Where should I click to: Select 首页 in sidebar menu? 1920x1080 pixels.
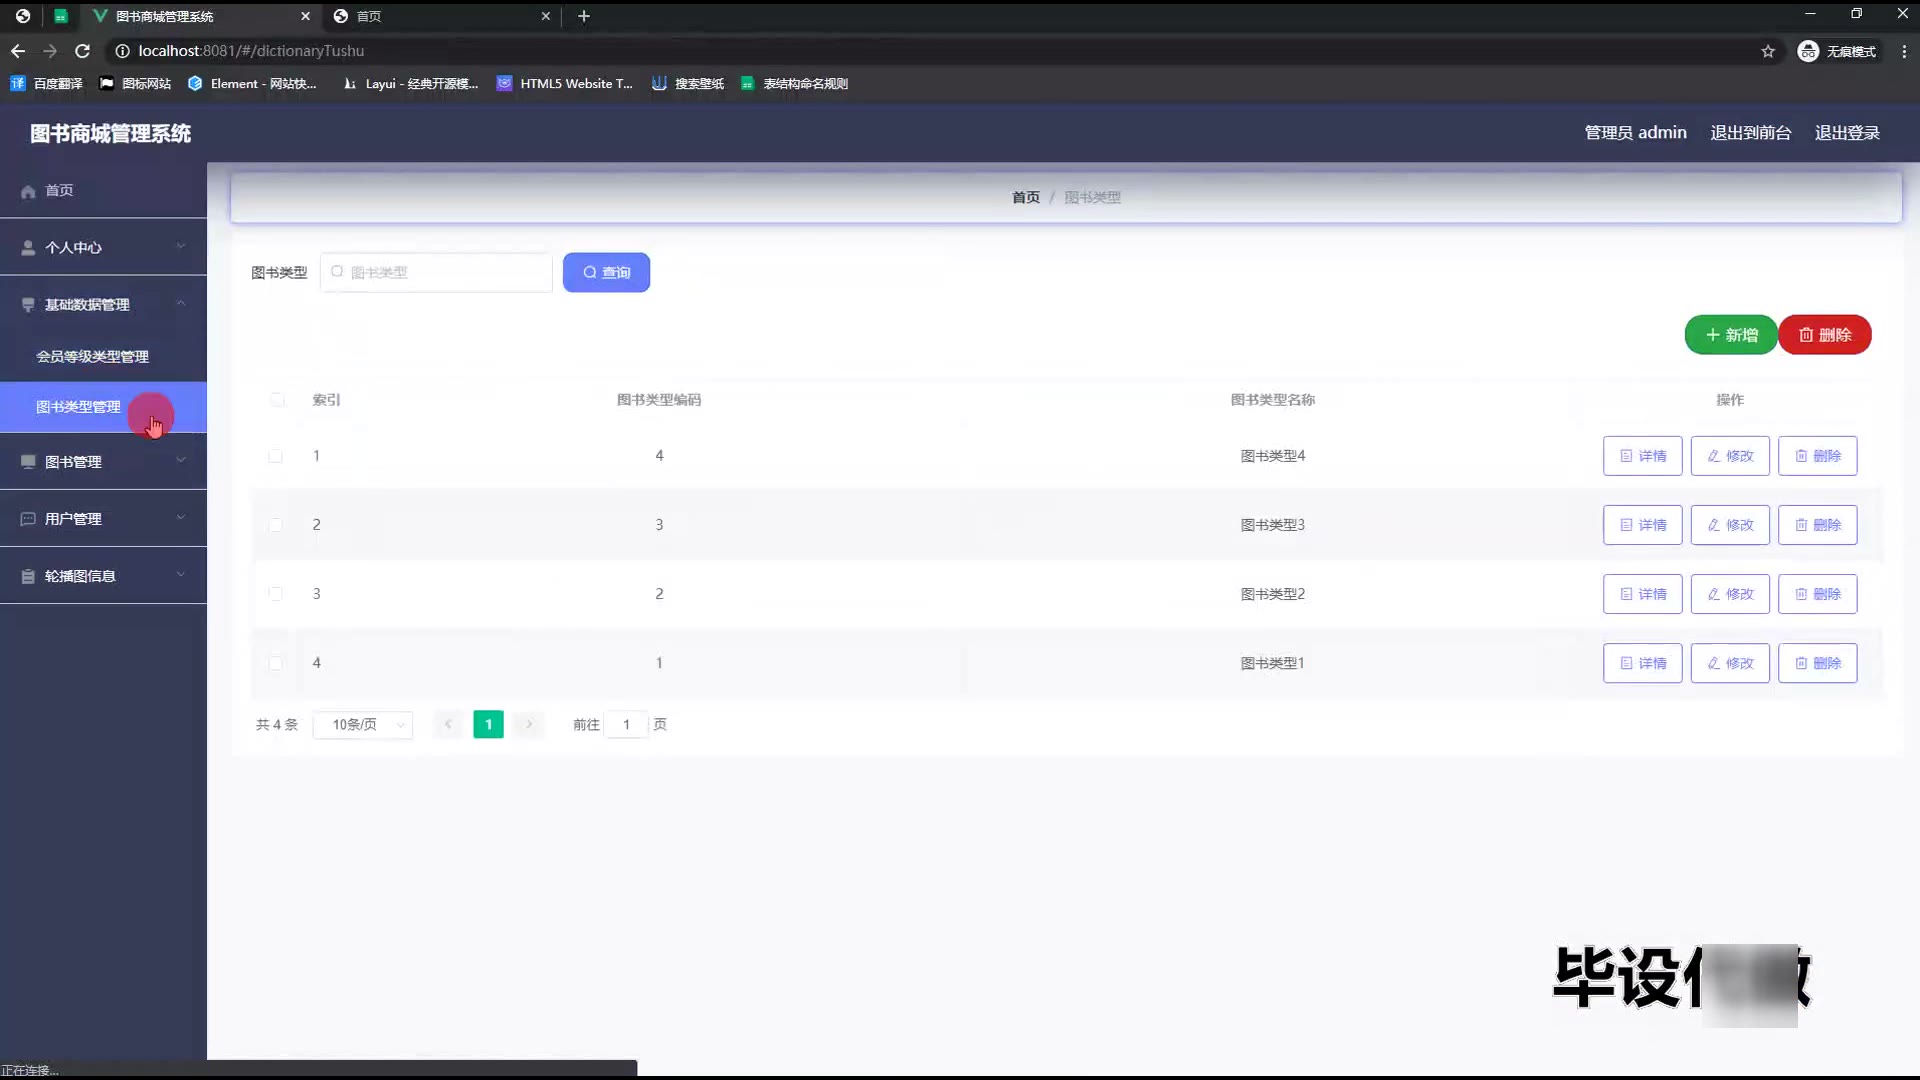(103, 190)
